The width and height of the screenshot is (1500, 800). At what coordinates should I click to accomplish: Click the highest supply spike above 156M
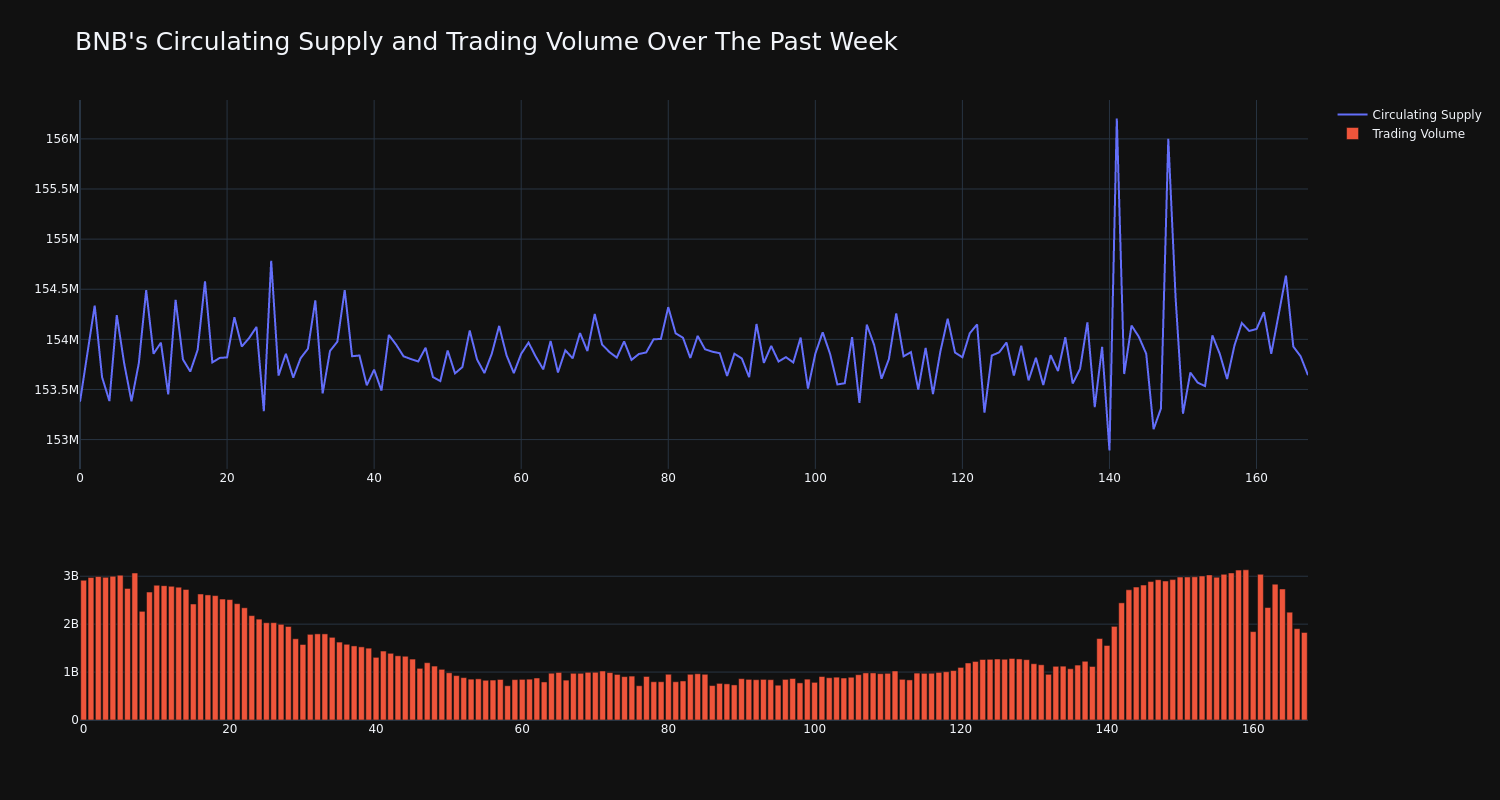coord(1117,120)
